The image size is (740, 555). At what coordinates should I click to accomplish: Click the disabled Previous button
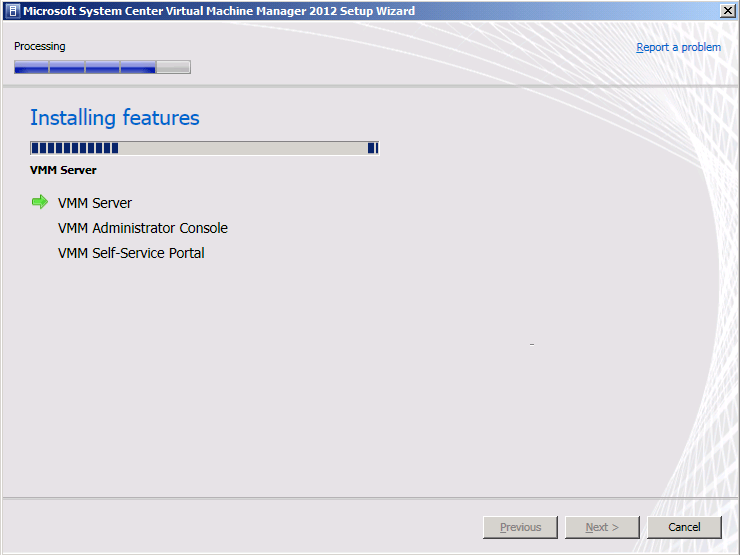tap(520, 527)
